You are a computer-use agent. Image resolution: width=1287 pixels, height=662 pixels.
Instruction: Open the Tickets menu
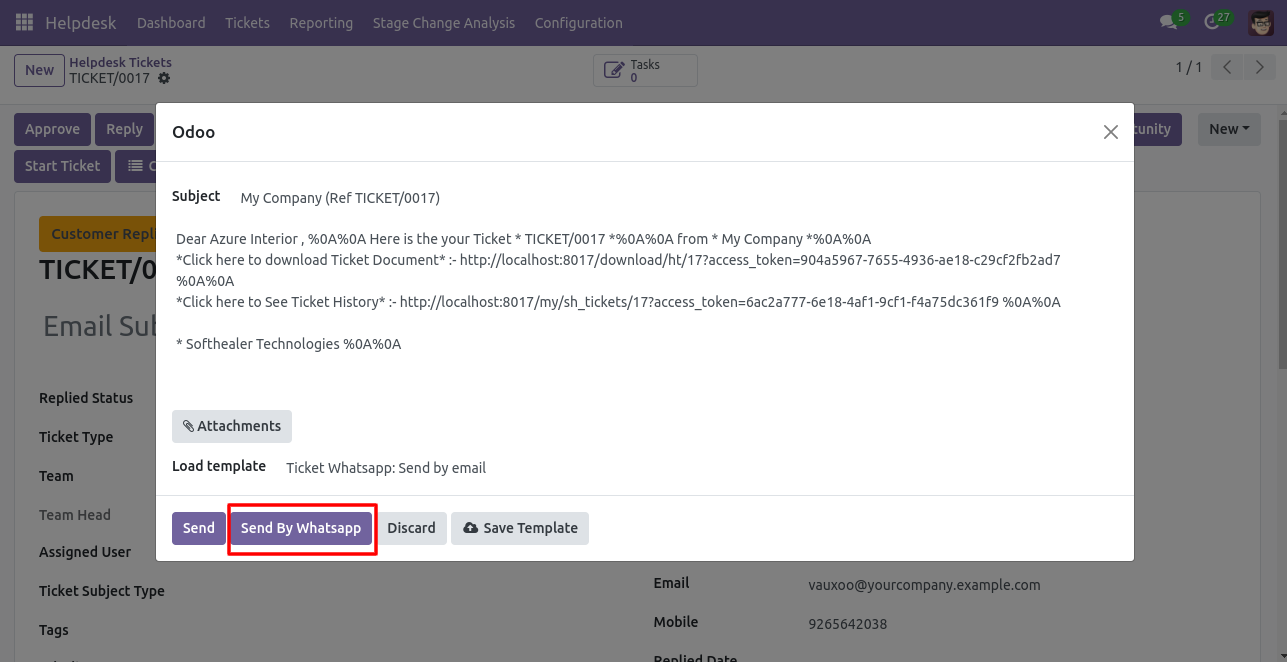(247, 22)
